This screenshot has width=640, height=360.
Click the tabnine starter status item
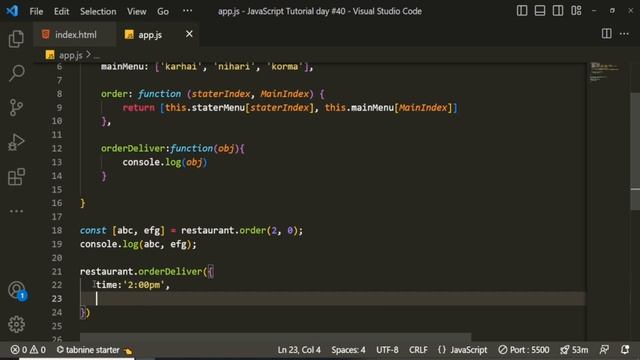pos(94,350)
